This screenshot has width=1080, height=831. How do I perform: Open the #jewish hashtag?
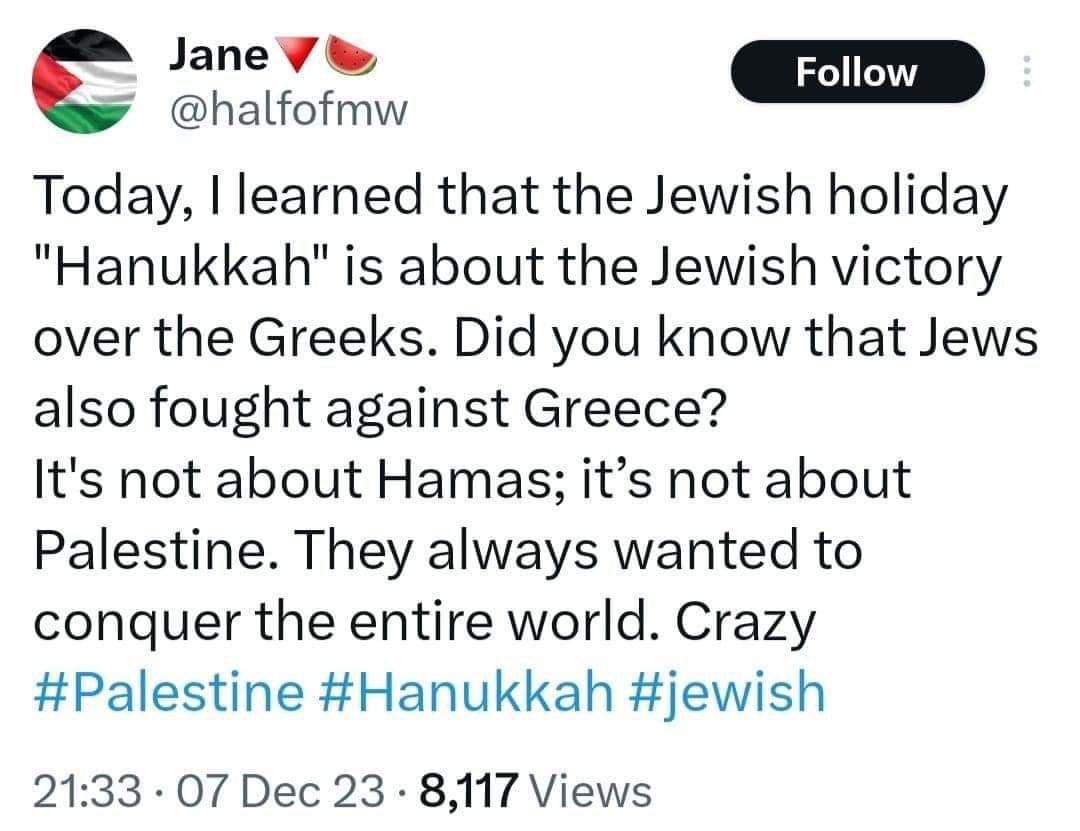click(x=727, y=692)
